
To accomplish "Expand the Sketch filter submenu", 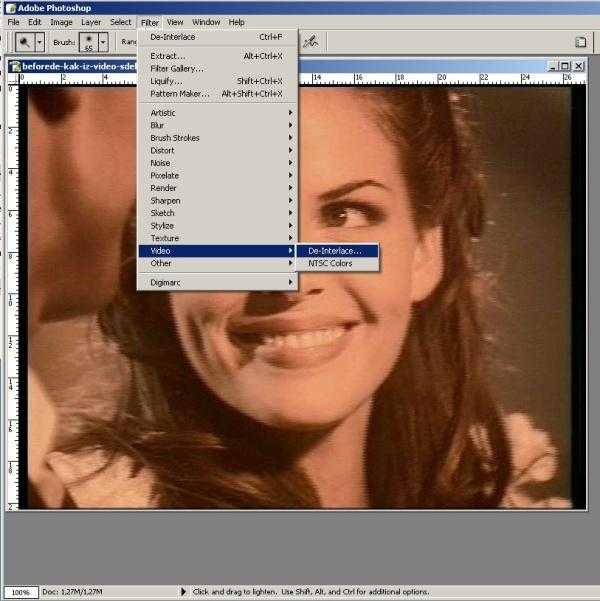I will (x=217, y=213).
